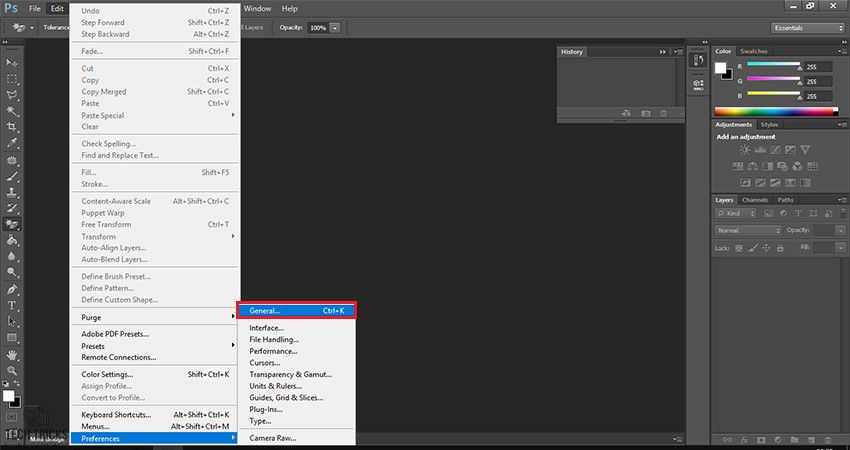The height and width of the screenshot is (450, 850).
Task: Select the Move tool
Action: [11, 63]
